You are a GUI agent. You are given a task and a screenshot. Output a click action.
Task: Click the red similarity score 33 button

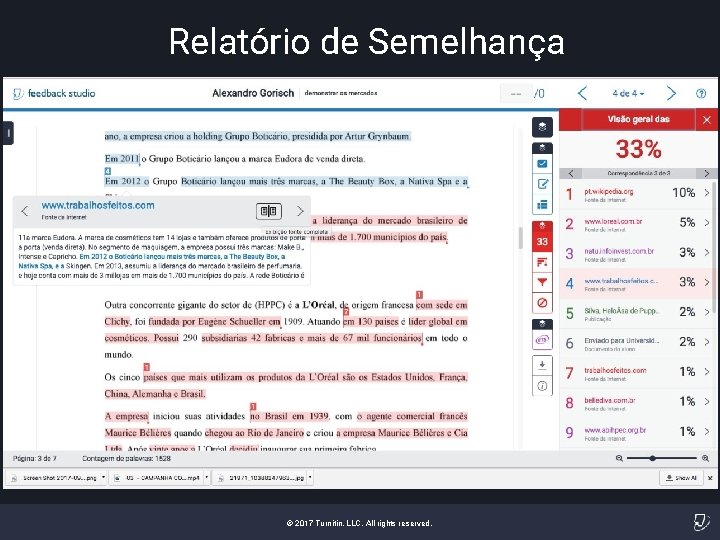(542, 241)
